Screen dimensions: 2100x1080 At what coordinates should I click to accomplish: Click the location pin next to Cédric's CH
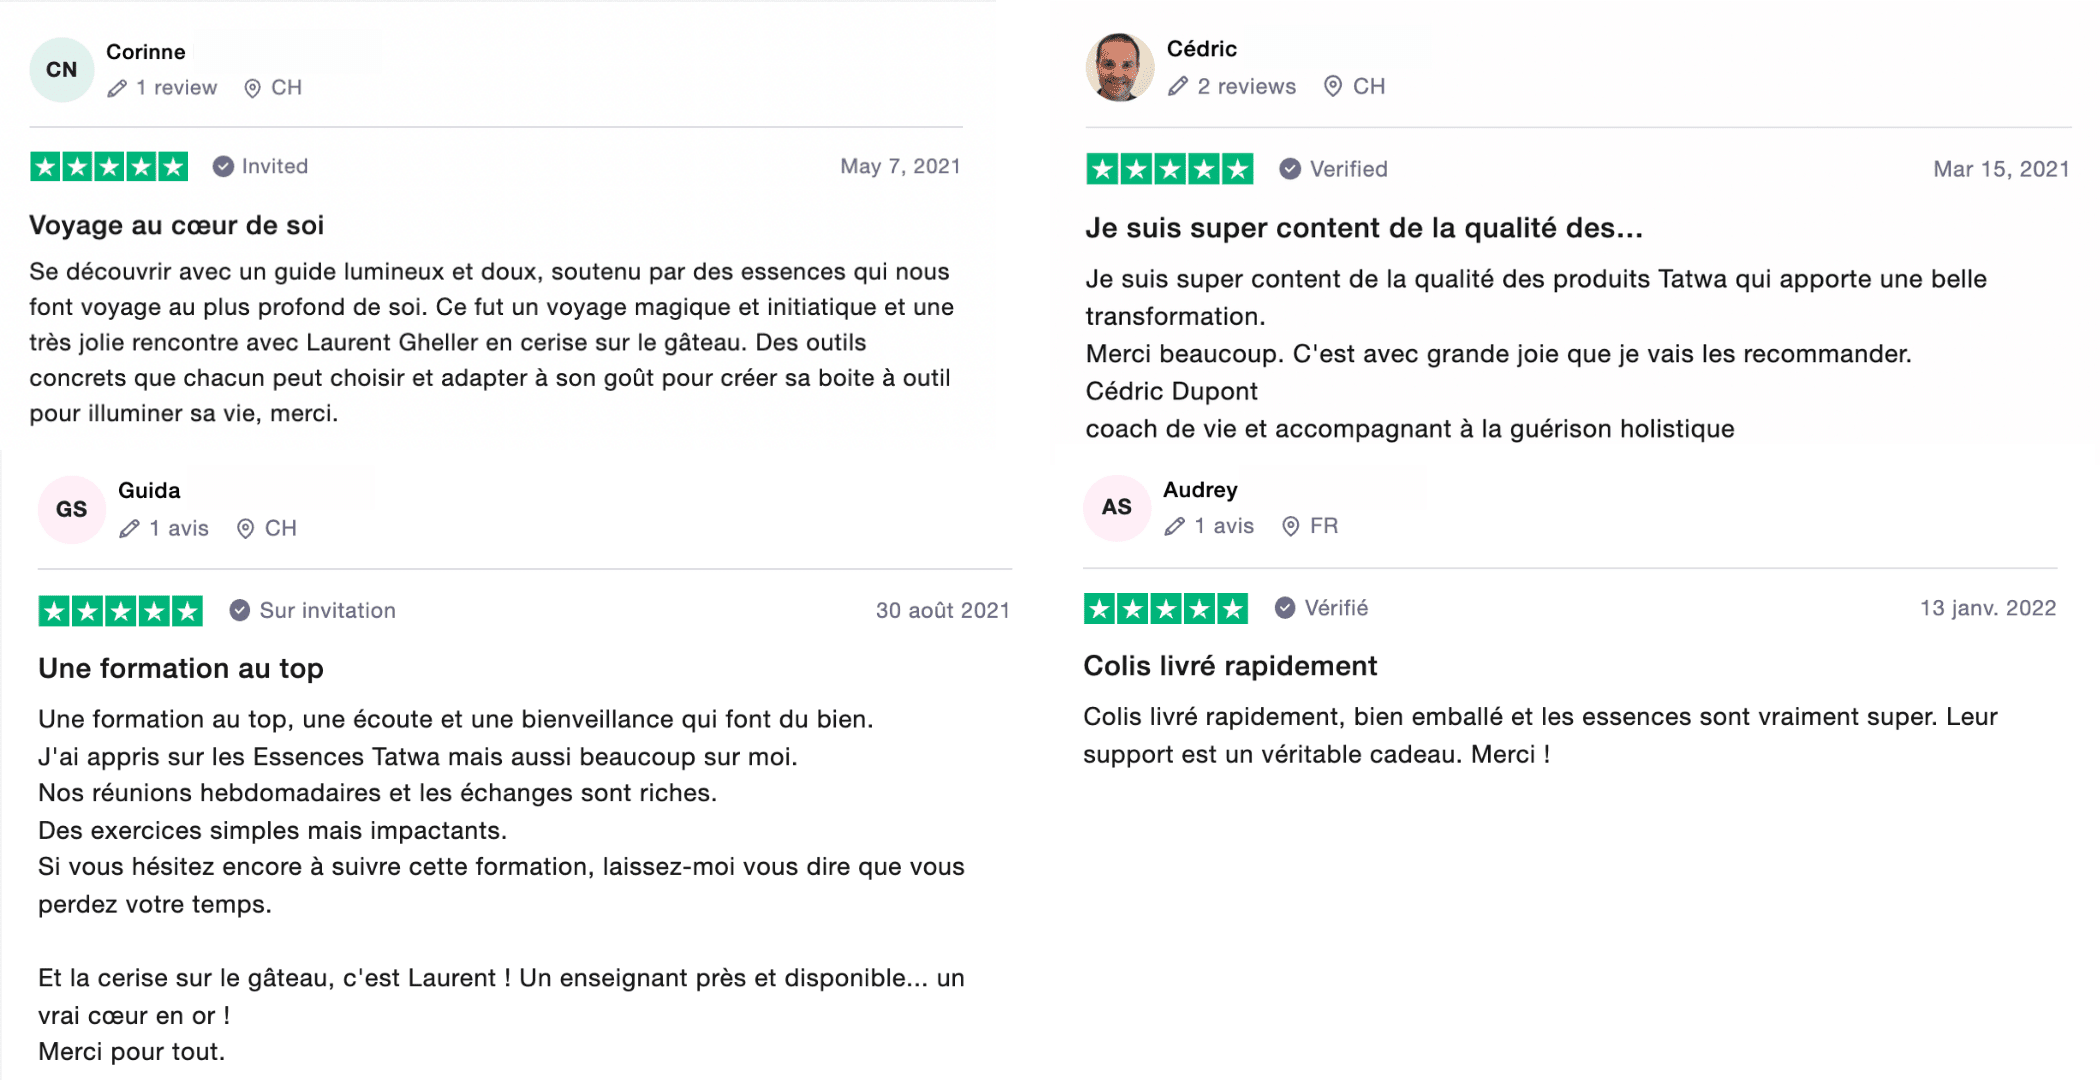(x=1332, y=87)
